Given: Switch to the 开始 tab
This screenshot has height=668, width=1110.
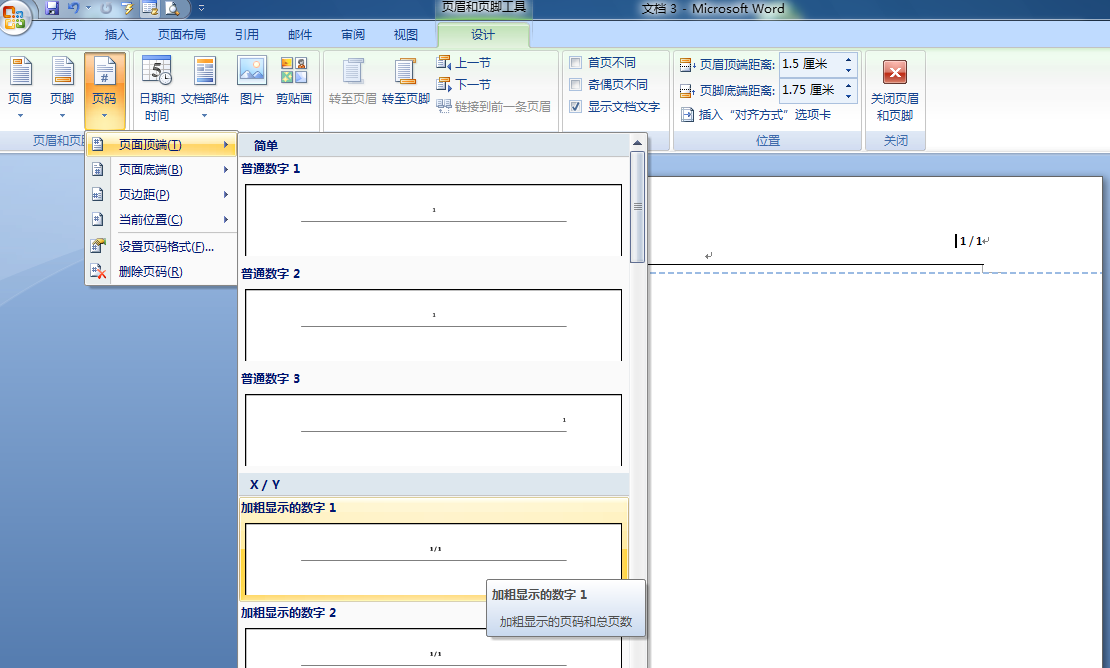Looking at the screenshot, I should 64,35.
